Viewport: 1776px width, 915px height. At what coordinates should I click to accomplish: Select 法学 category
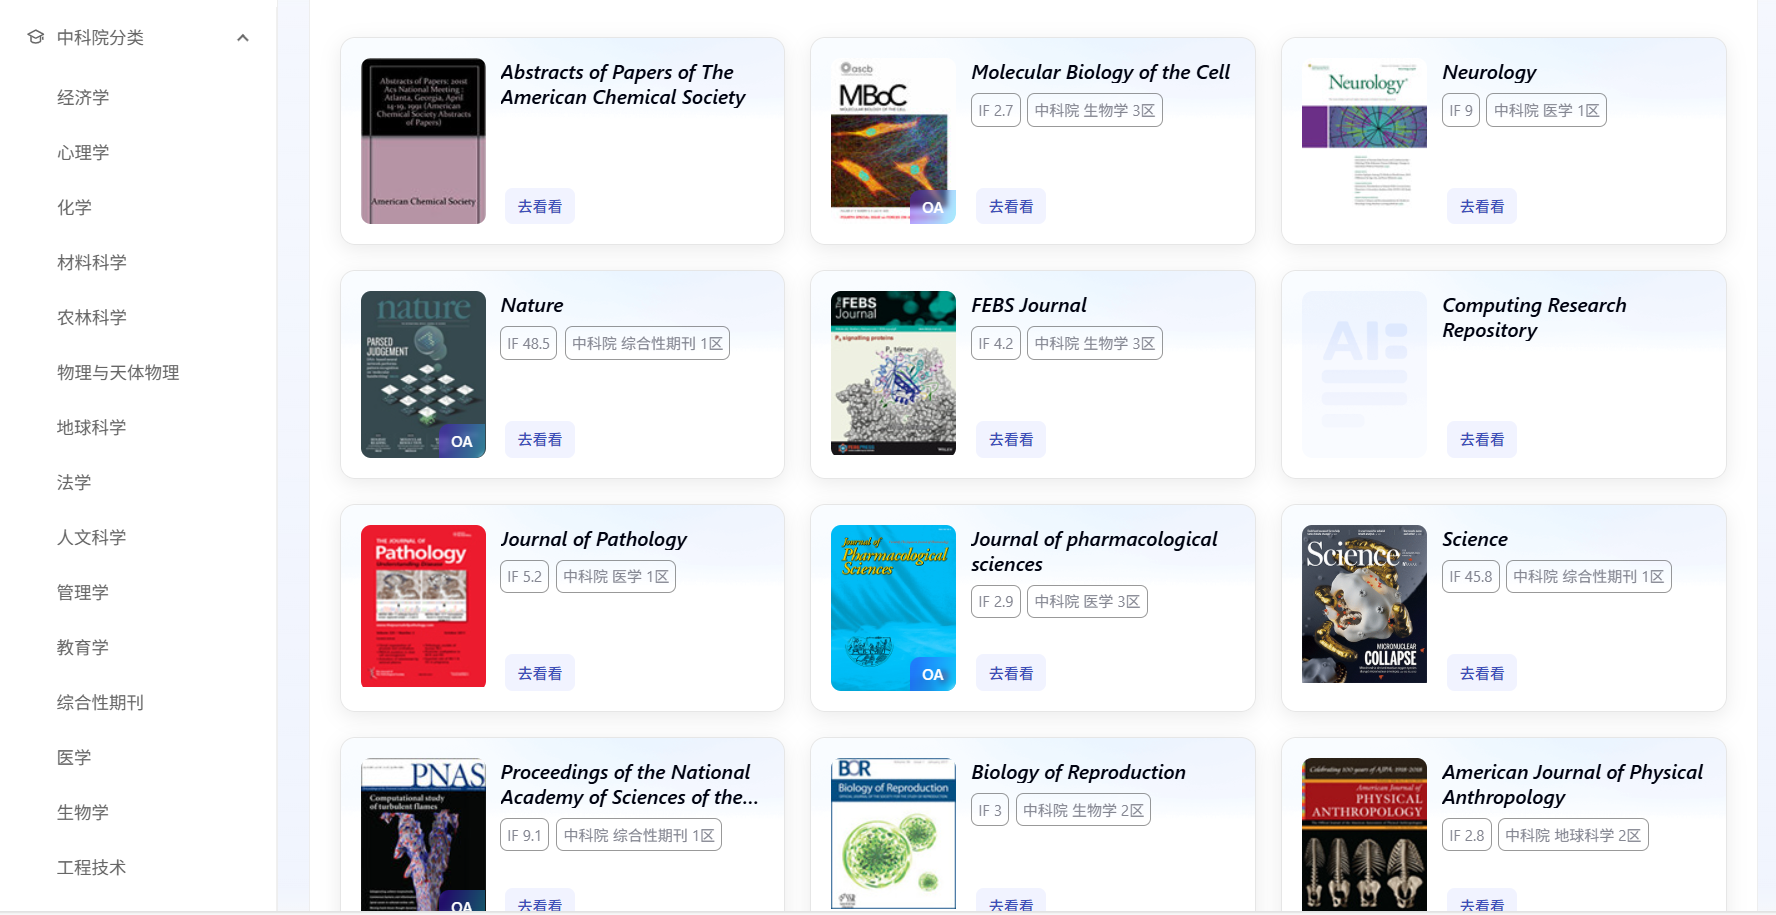tap(74, 482)
